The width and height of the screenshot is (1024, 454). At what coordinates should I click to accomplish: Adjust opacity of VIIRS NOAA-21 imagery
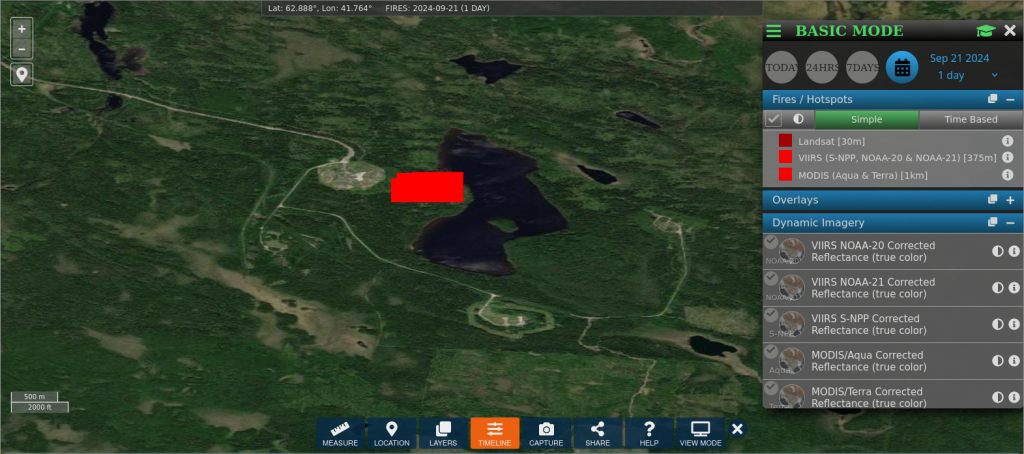pyautogui.click(x=997, y=288)
